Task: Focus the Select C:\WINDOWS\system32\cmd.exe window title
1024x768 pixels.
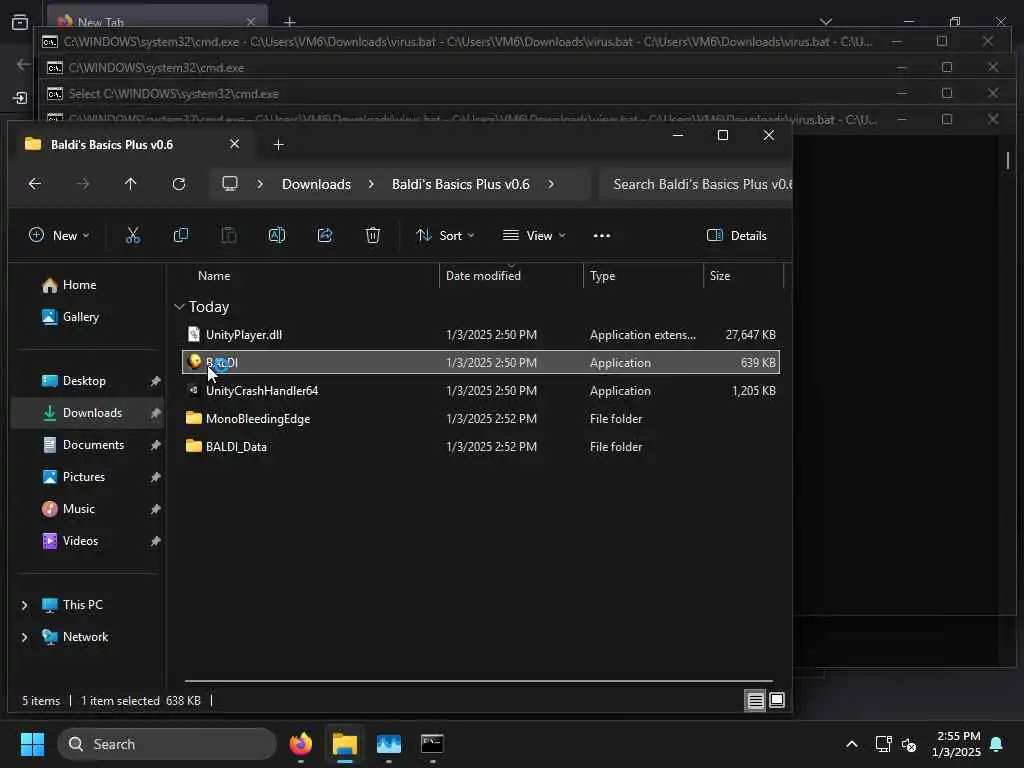Action: [174, 94]
